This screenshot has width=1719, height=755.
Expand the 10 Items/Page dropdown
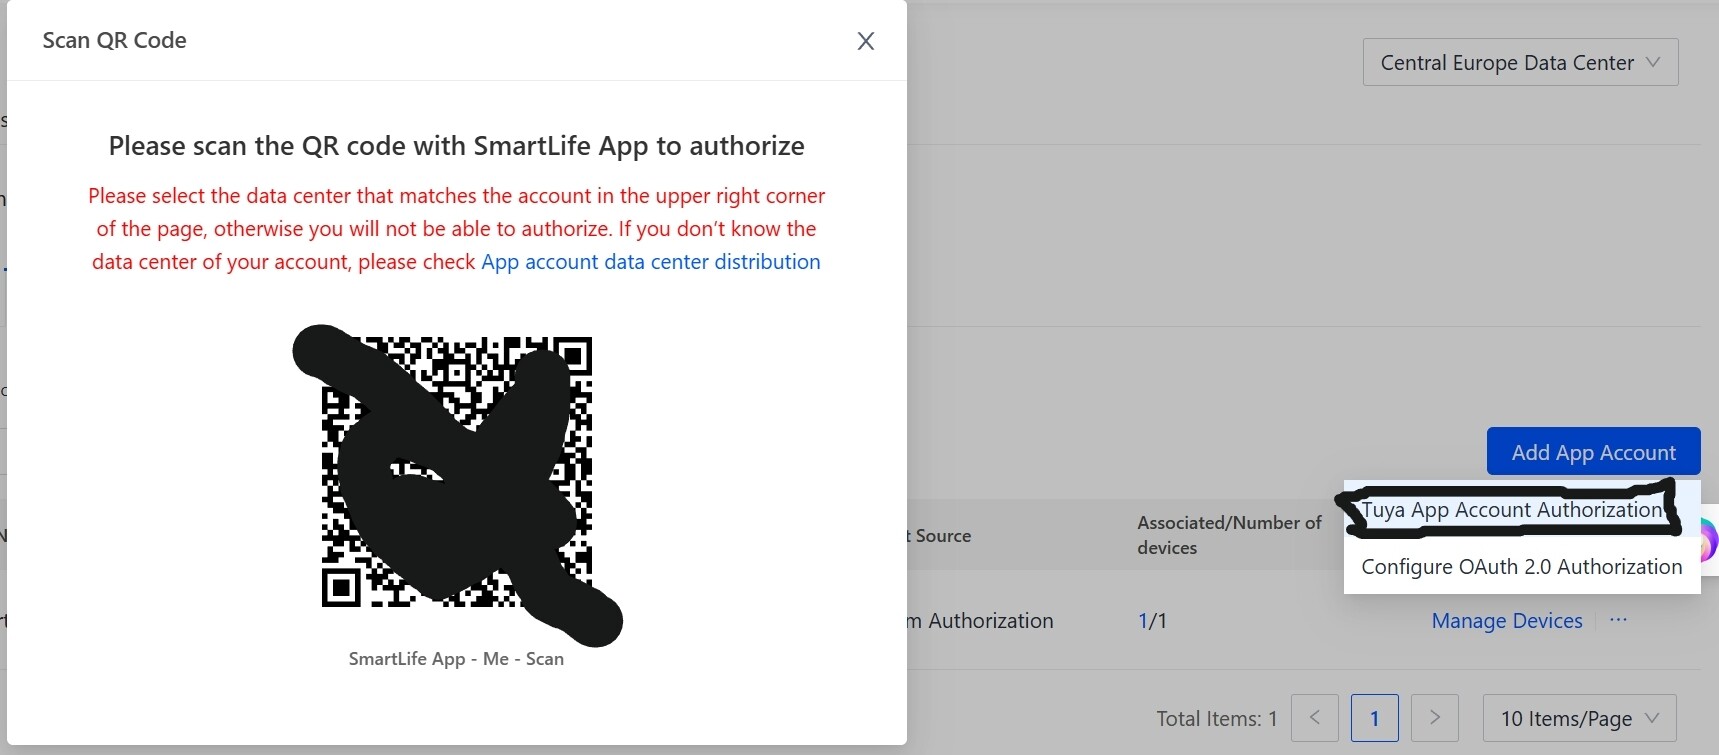tap(1578, 718)
